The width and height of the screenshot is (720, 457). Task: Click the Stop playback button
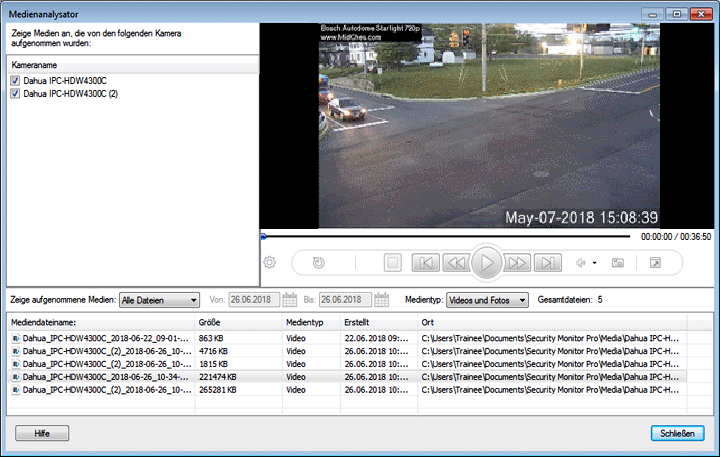click(393, 263)
